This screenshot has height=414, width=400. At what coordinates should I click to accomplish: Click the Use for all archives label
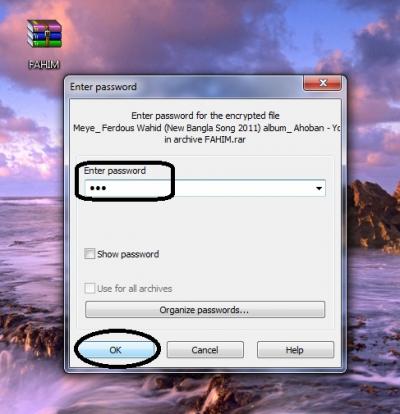coord(135,289)
